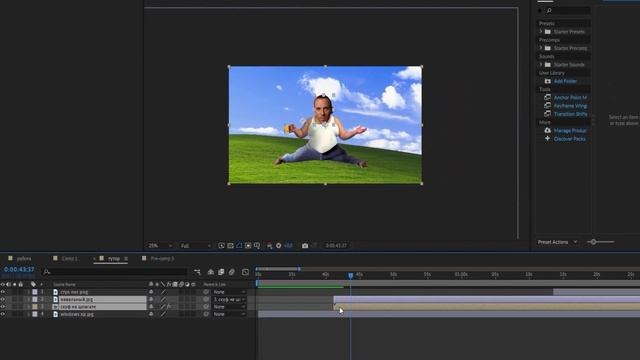Click the Discover Packs link

(x=569, y=139)
